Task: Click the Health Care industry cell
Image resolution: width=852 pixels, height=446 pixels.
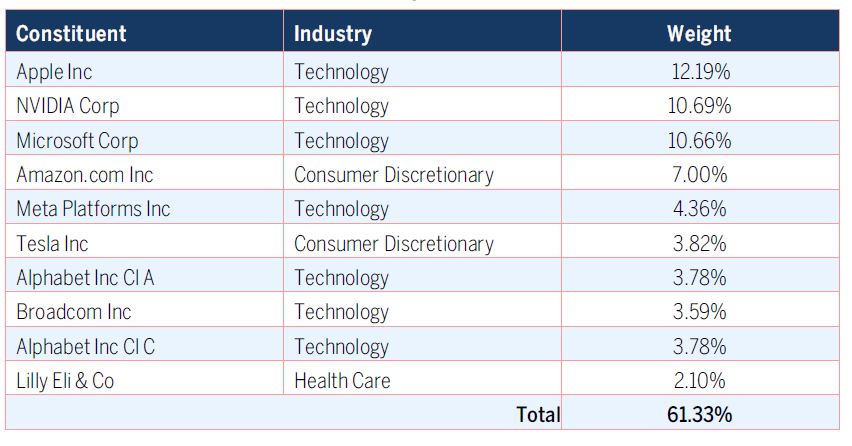Action: click(x=342, y=380)
